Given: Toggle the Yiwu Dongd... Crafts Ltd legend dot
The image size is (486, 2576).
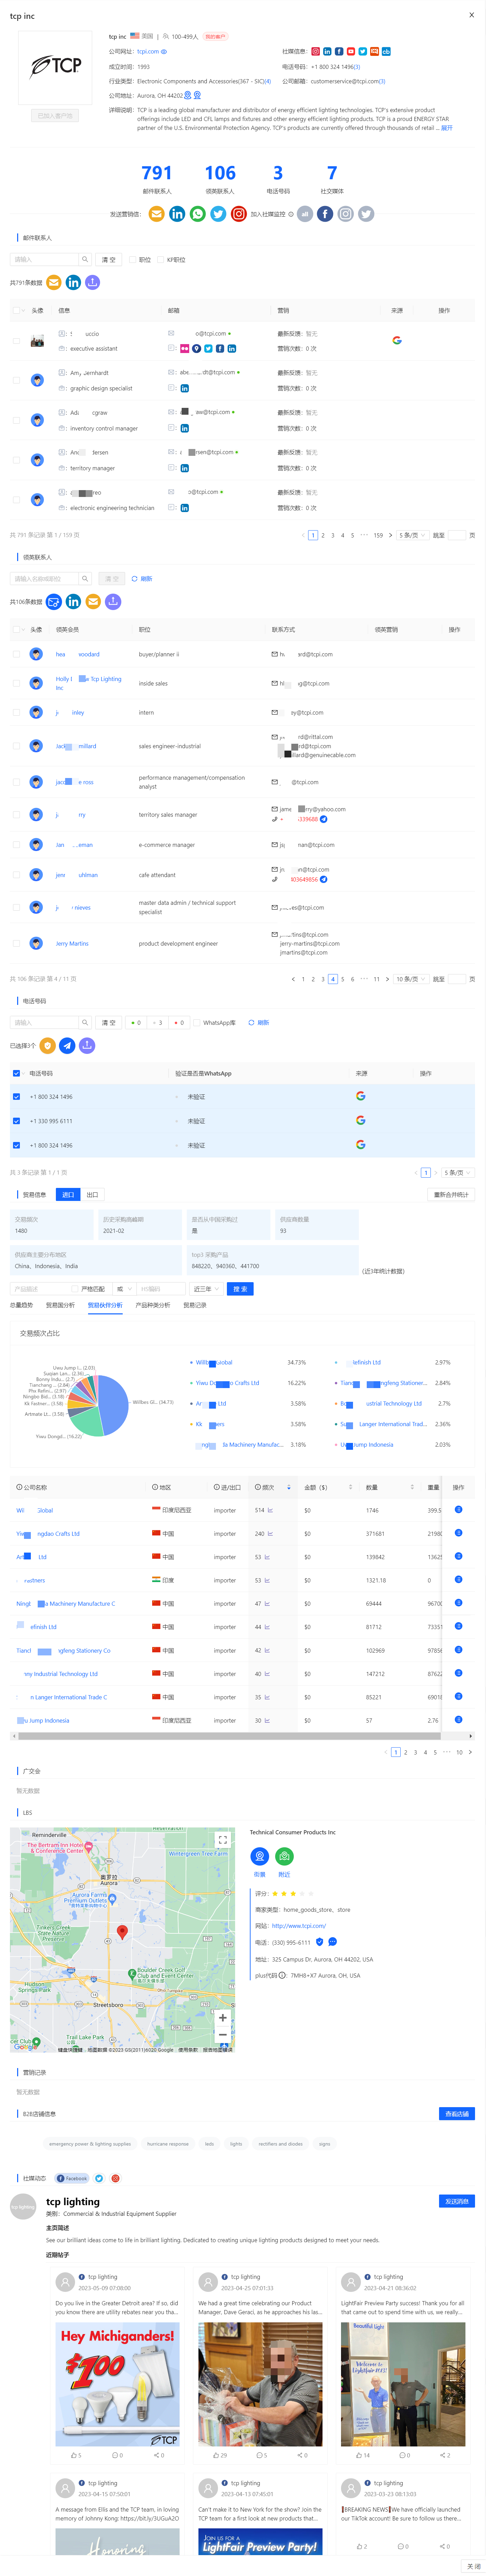Looking at the screenshot, I should 191,1383.
